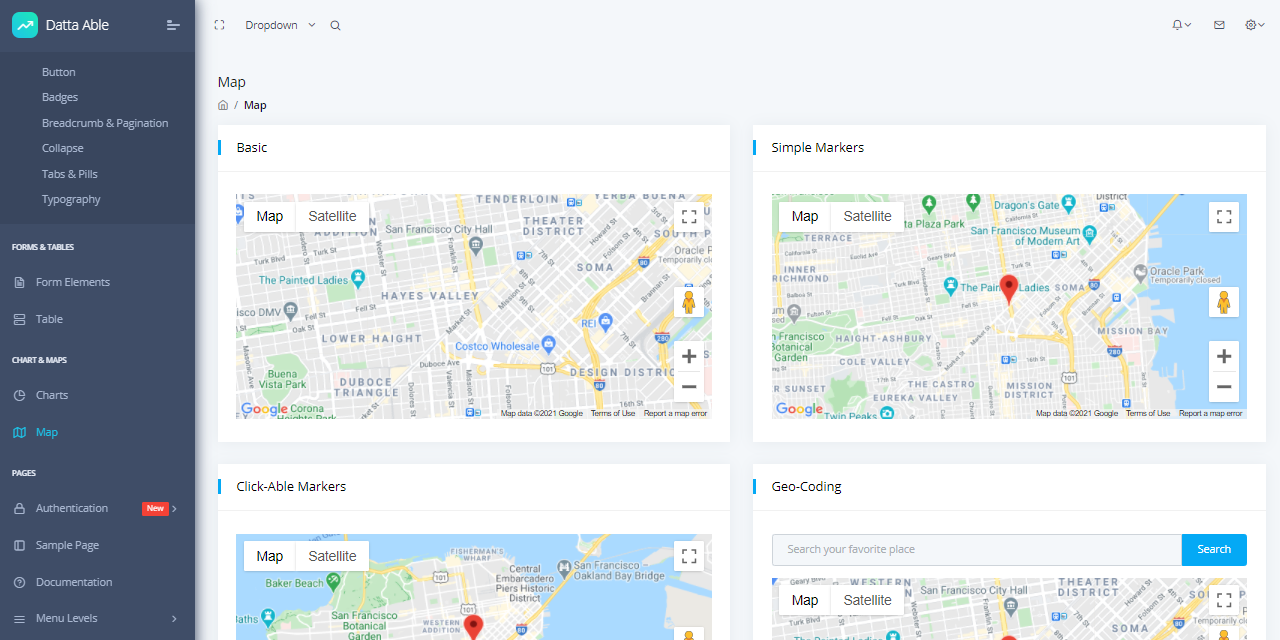Expand the Menu Levels item
Image resolution: width=1280 pixels, height=640 pixels.
point(97,618)
